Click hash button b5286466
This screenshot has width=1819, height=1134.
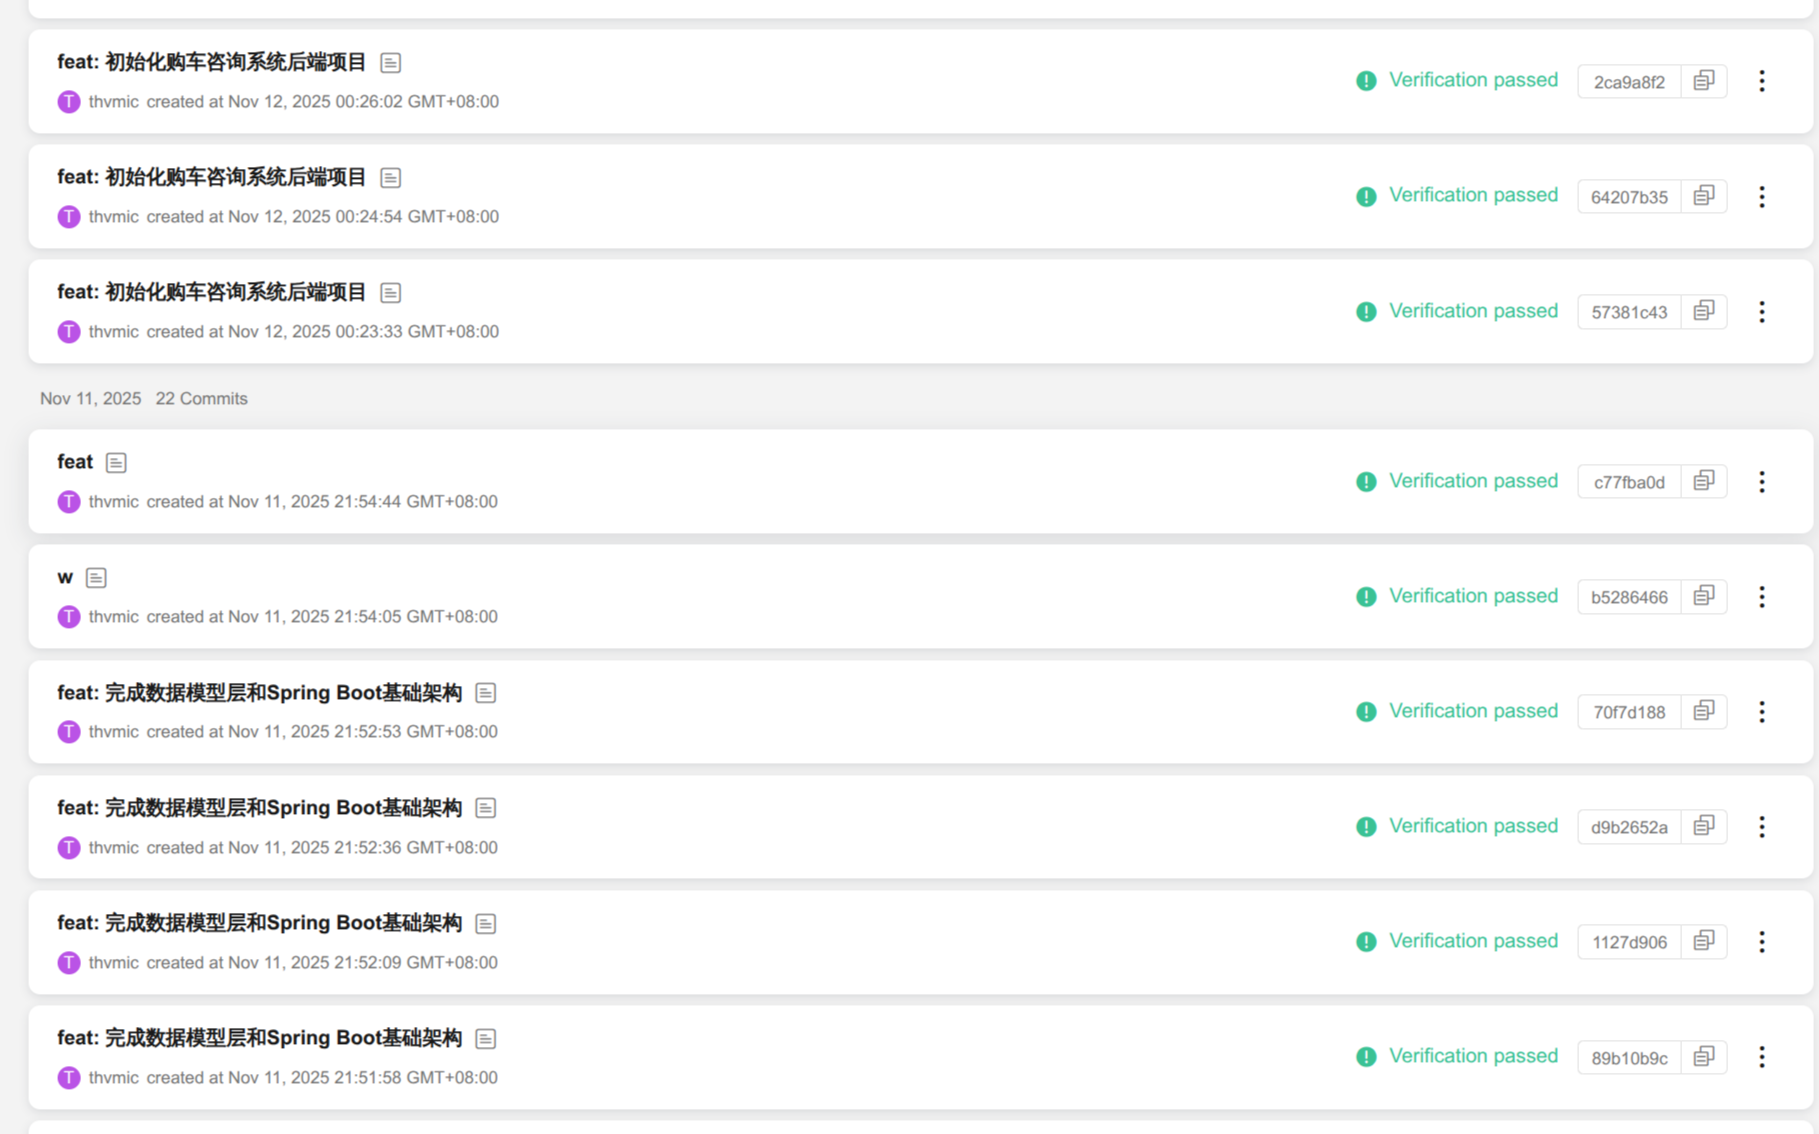[1629, 597]
